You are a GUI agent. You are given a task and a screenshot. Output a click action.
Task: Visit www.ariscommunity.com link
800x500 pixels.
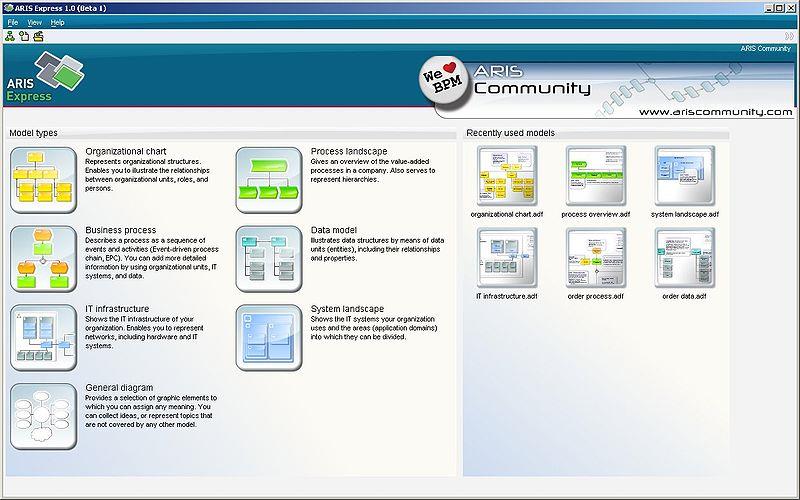pyautogui.click(x=715, y=112)
